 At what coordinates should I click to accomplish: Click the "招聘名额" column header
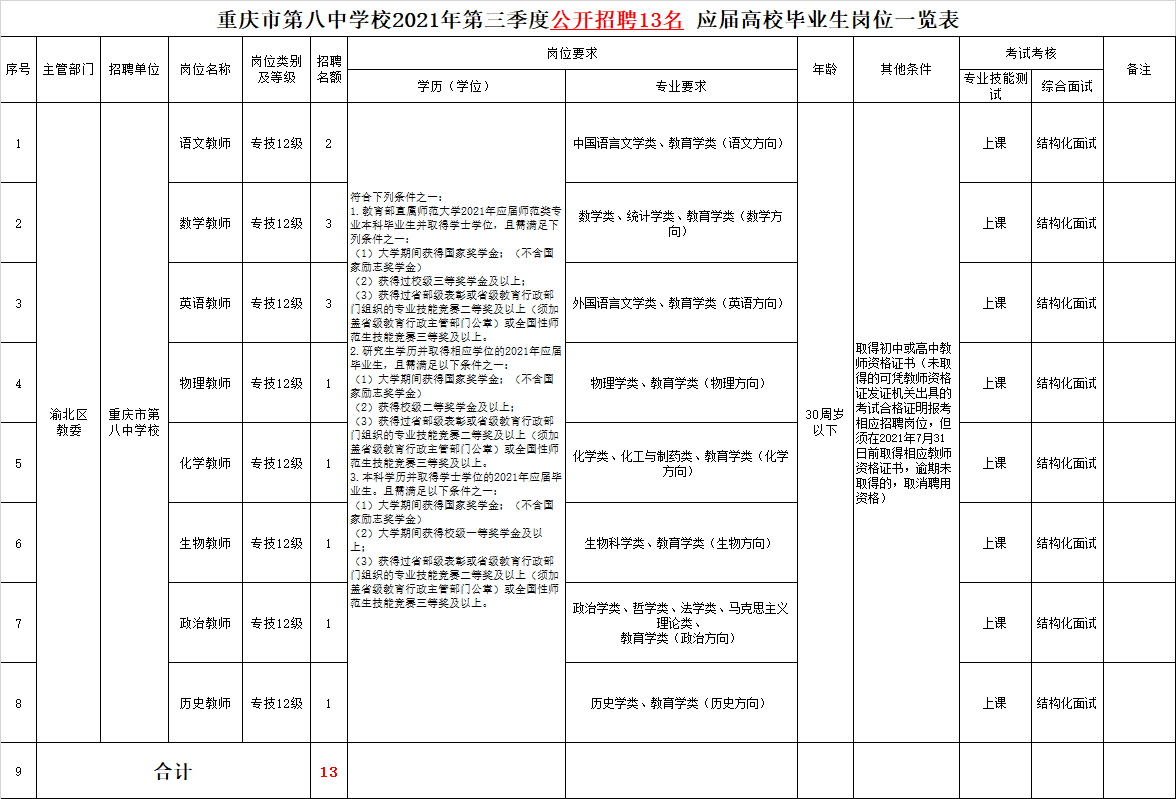pos(329,70)
